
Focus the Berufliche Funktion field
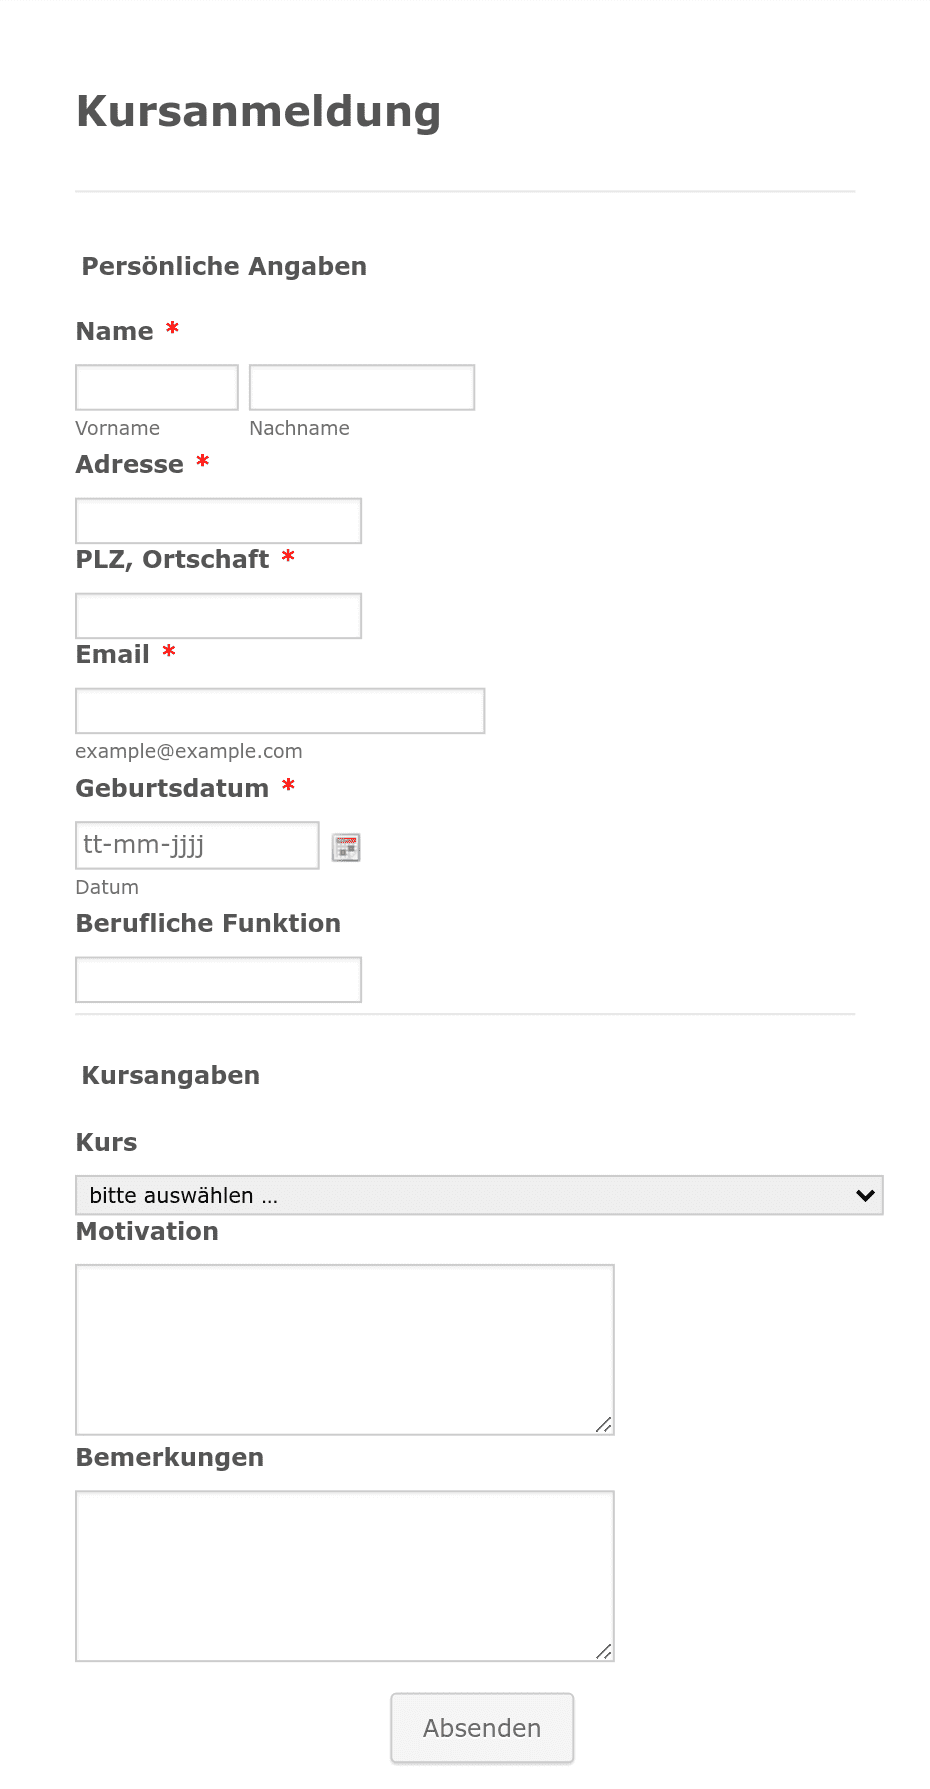pos(218,980)
